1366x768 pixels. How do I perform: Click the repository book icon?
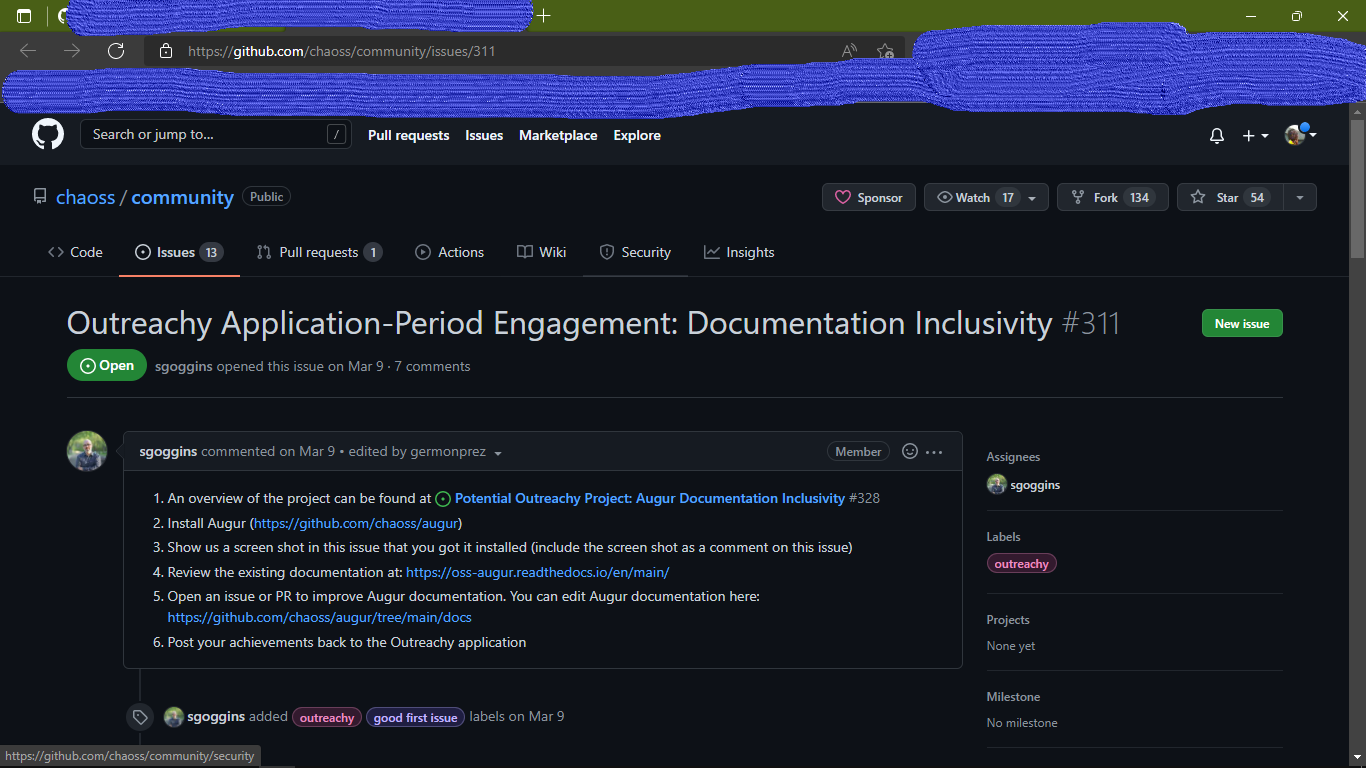point(40,197)
